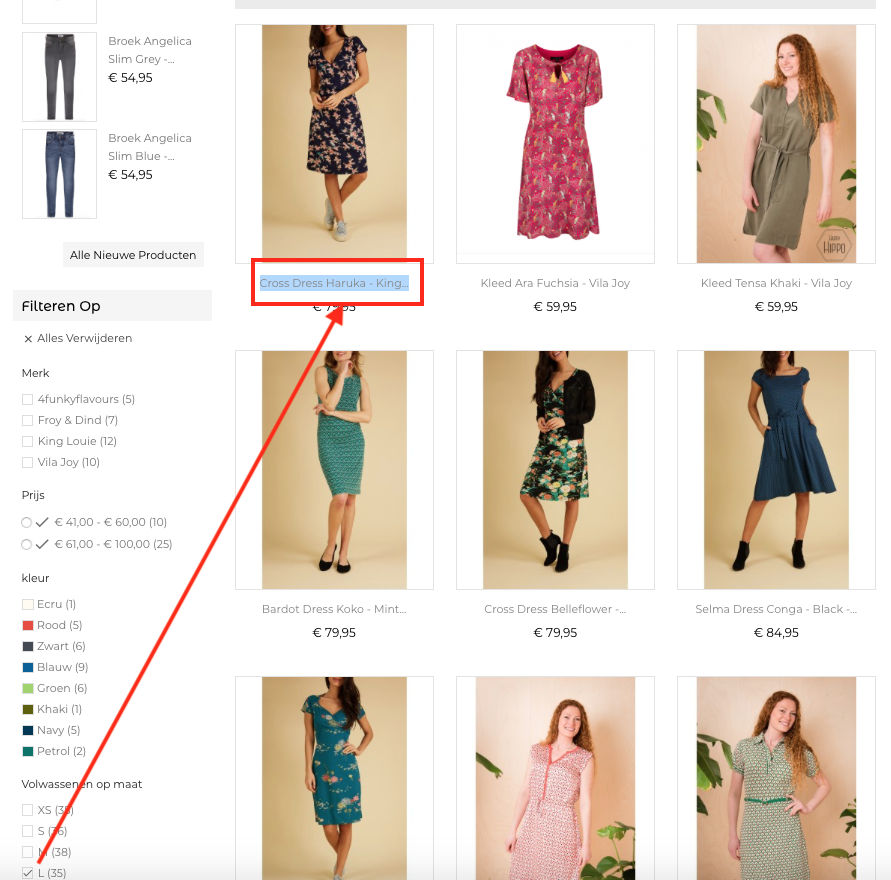The height and width of the screenshot is (880, 891).
Task: Tick the 4funkyflavours brand checkbox
Action: pos(27,399)
